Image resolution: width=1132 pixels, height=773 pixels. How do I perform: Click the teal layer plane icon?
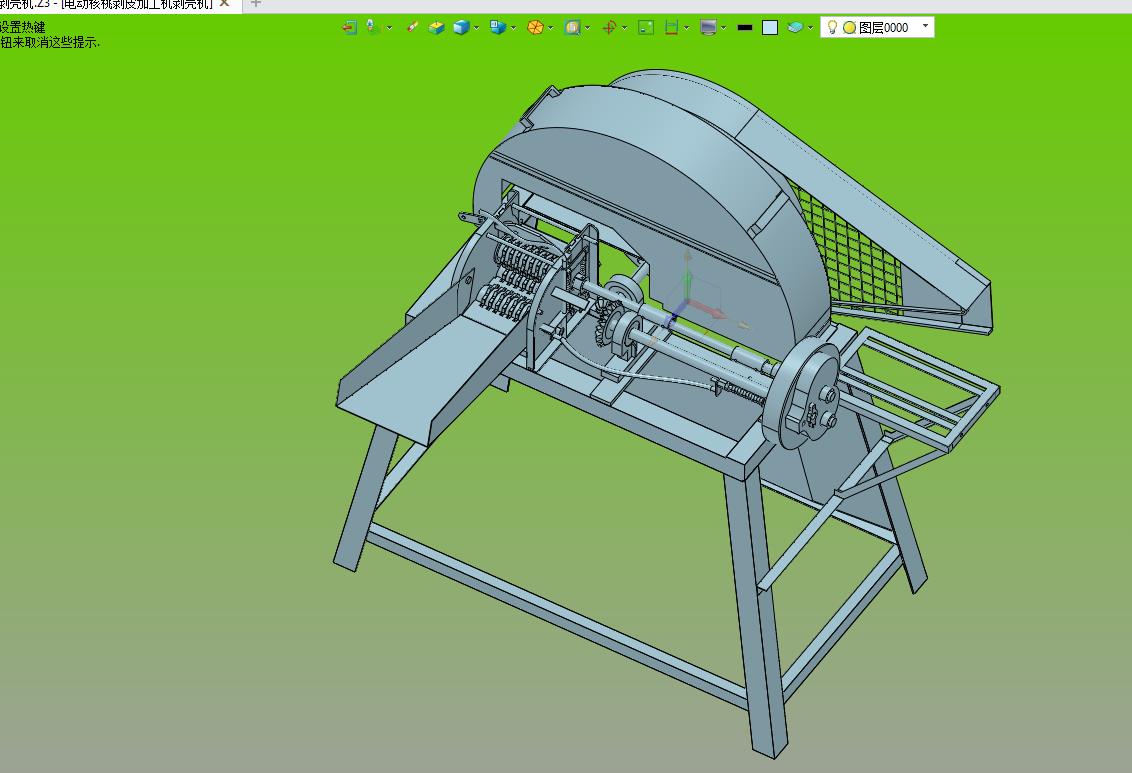click(795, 27)
